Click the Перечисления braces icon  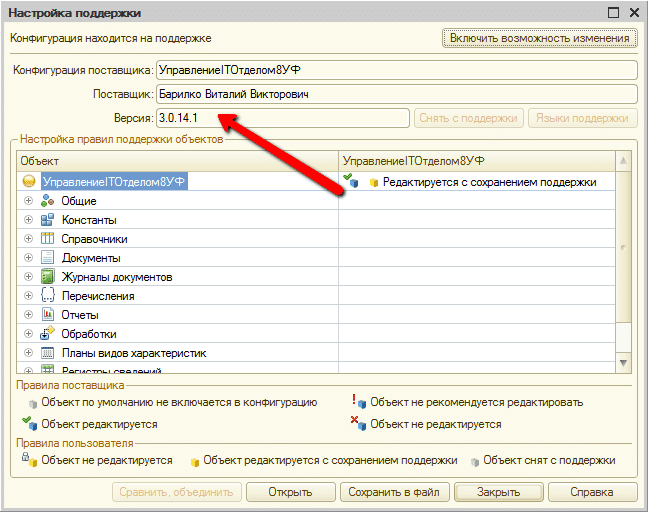click(47, 296)
